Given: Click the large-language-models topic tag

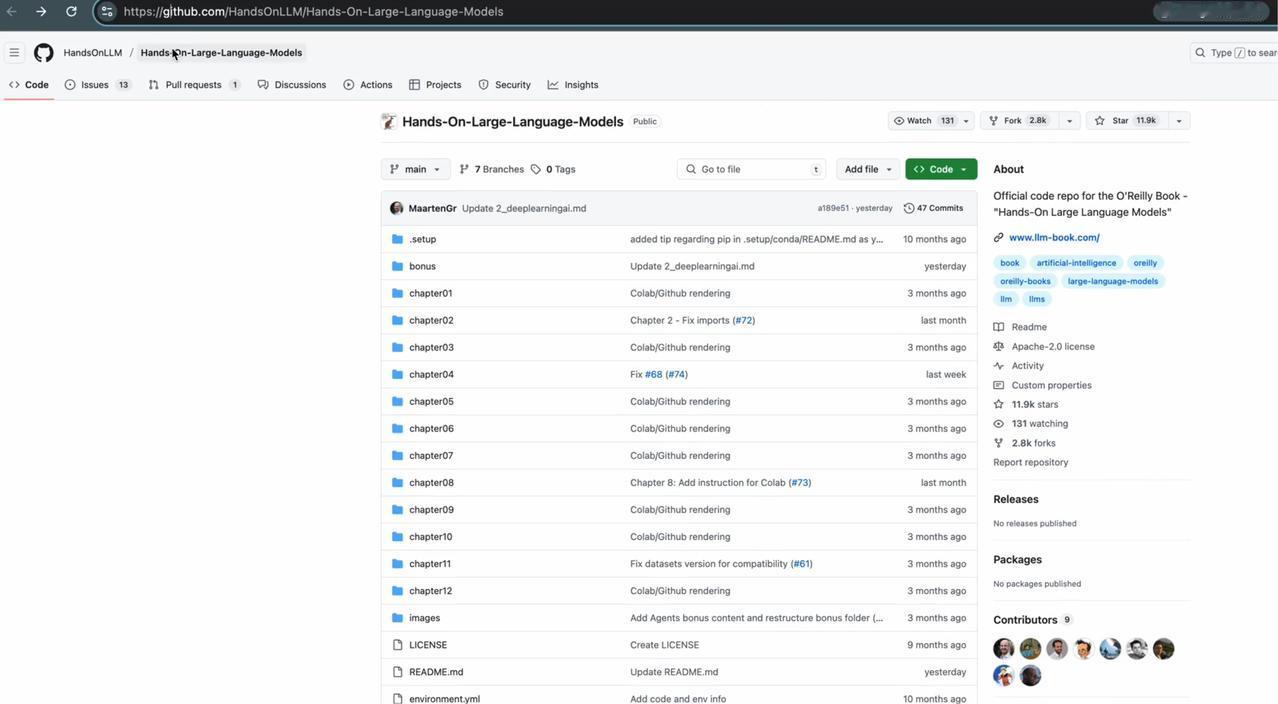Looking at the screenshot, I should [1113, 281].
